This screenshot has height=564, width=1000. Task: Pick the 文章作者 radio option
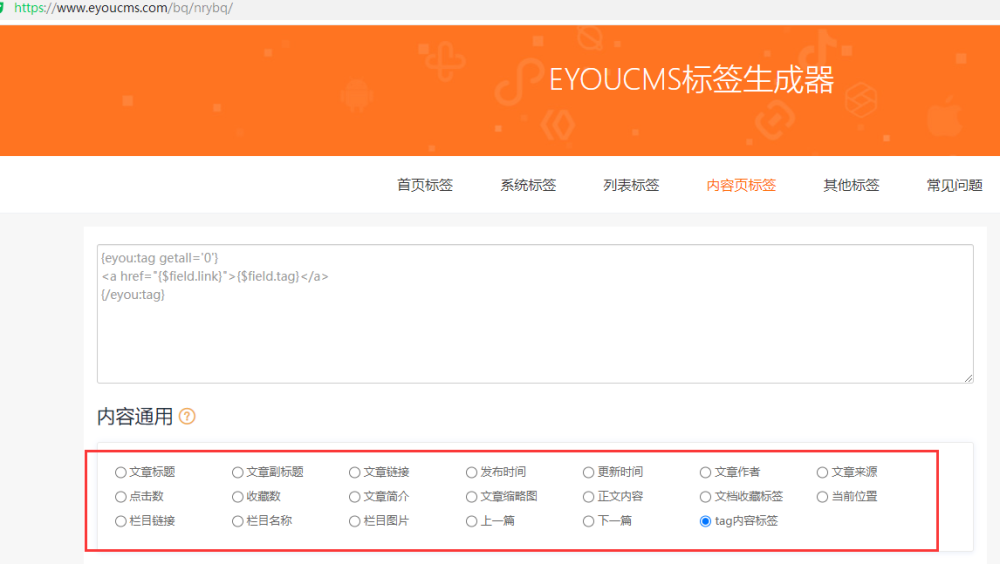point(705,472)
